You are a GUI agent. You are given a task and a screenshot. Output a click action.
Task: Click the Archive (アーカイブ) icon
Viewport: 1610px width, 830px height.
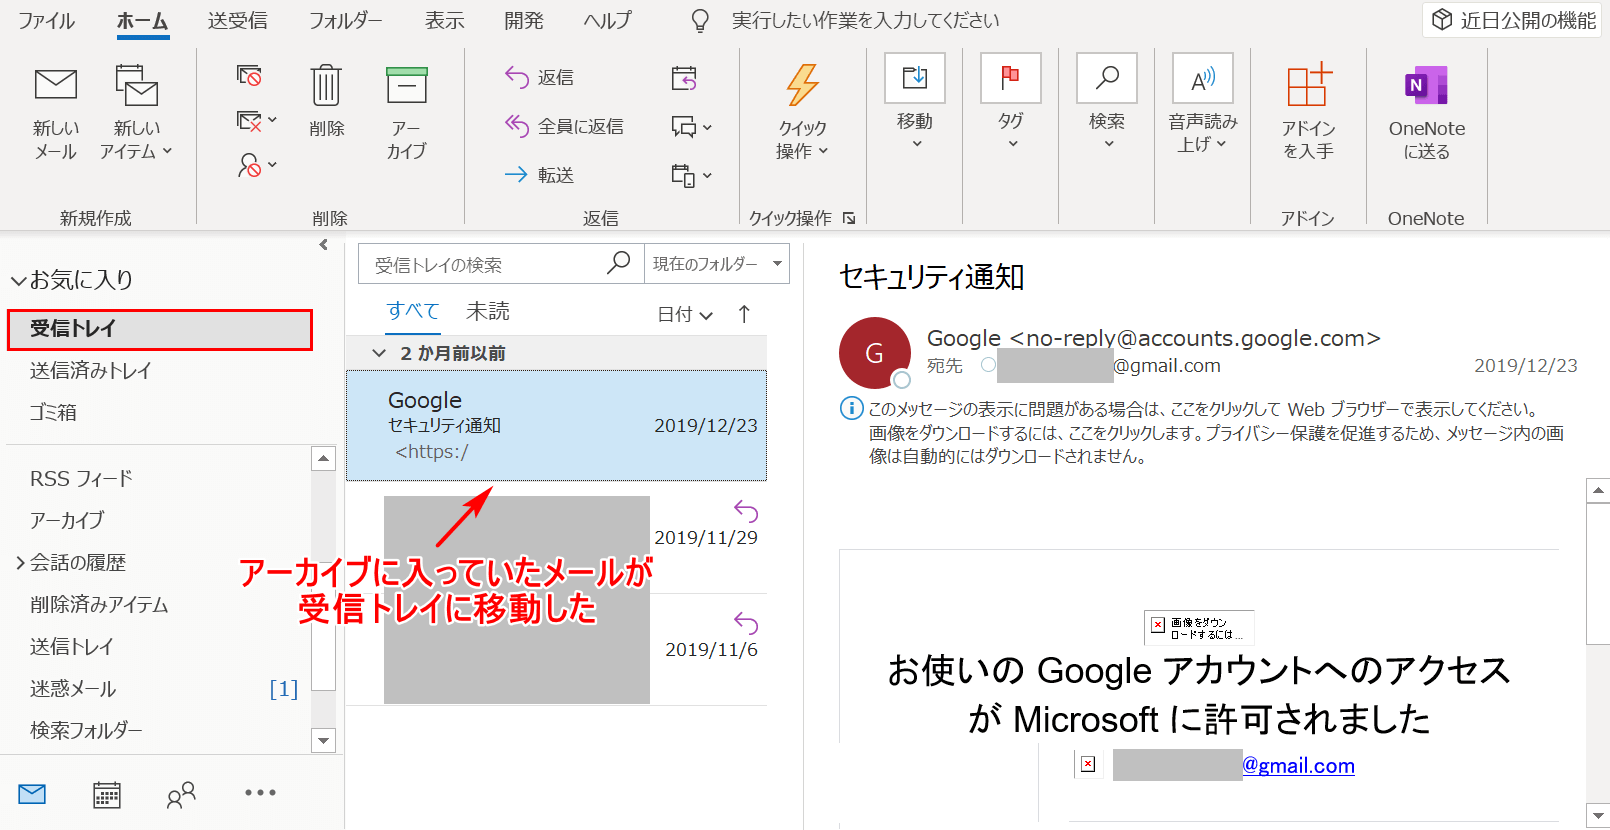point(406,86)
